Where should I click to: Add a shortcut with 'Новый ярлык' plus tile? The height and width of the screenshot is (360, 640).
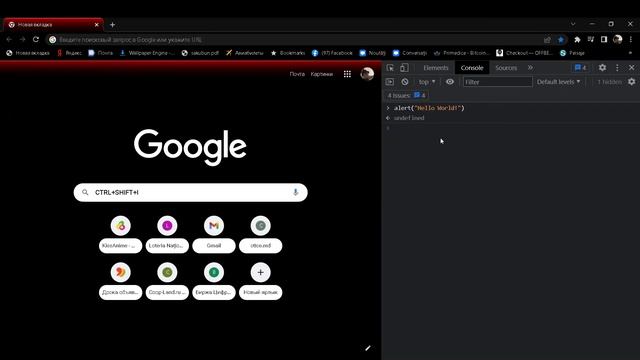point(260,281)
